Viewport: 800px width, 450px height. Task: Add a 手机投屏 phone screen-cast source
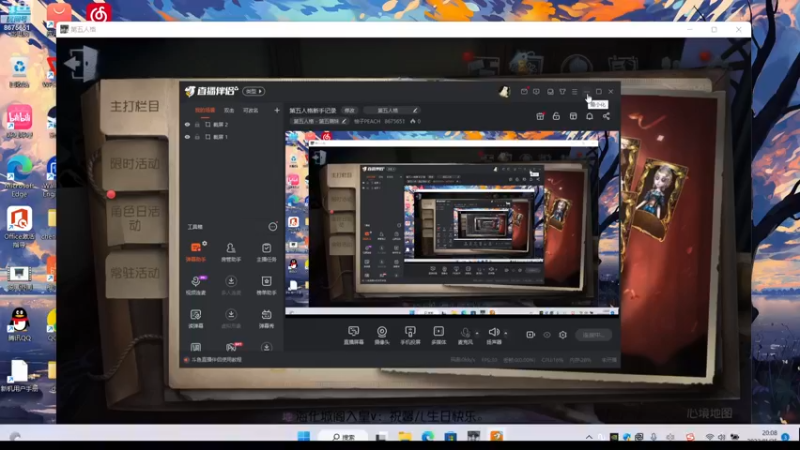click(x=410, y=335)
